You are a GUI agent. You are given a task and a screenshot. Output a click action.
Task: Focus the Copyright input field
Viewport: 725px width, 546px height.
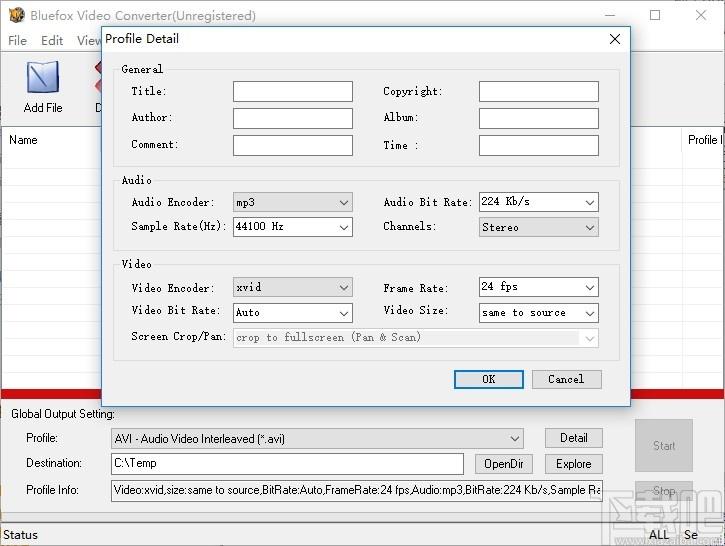pyautogui.click(x=539, y=92)
